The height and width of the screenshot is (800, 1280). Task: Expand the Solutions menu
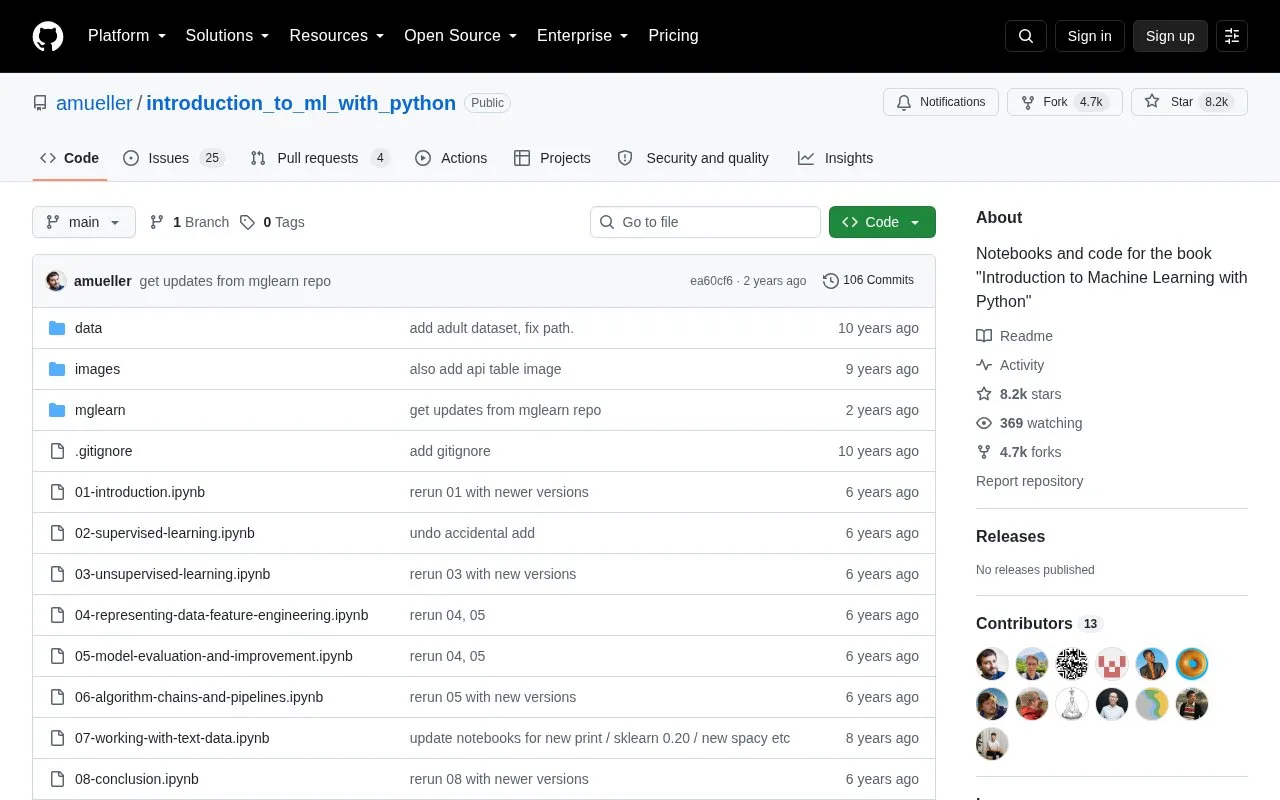(228, 36)
